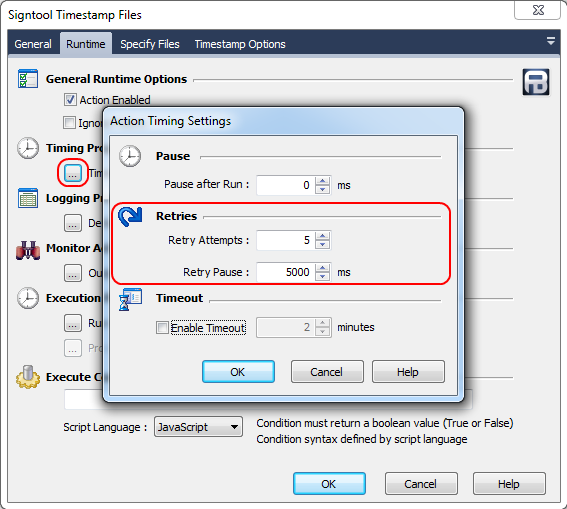The width and height of the screenshot is (567, 509).
Task: Toggle the Ignore checkbox under Action Enabled
Action: point(69,123)
